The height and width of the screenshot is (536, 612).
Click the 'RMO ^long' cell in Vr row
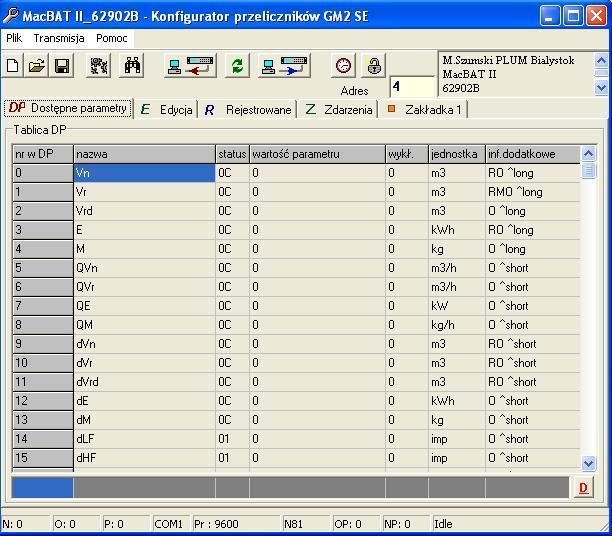click(x=533, y=192)
